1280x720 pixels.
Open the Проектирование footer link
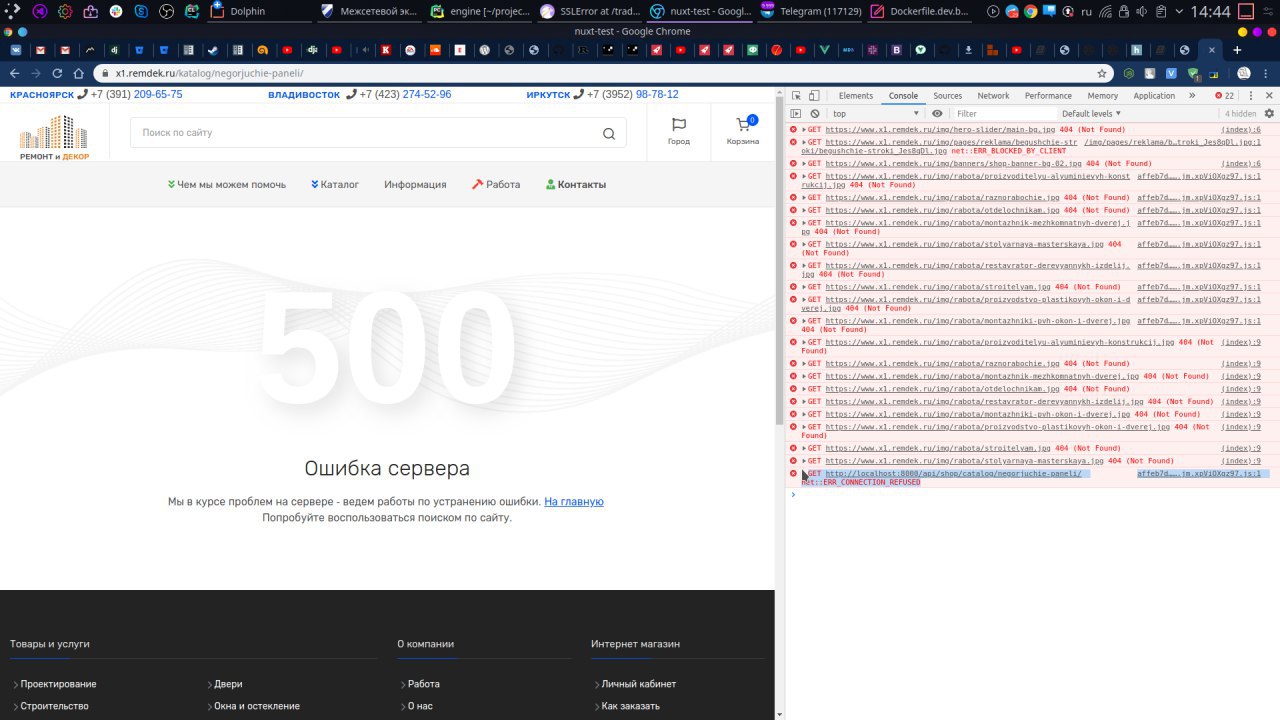58,684
